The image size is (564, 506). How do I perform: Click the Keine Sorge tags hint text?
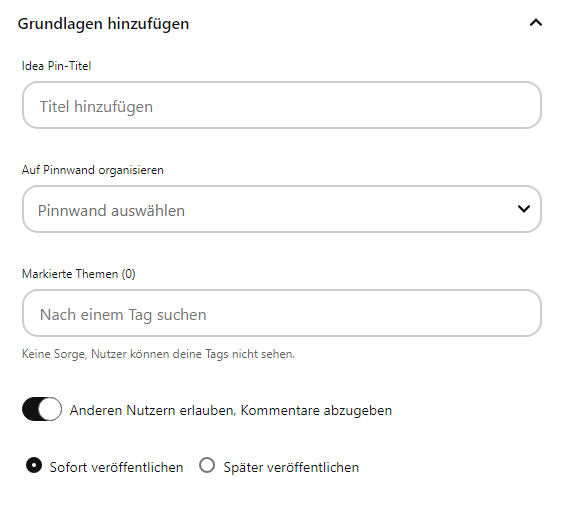[158, 354]
